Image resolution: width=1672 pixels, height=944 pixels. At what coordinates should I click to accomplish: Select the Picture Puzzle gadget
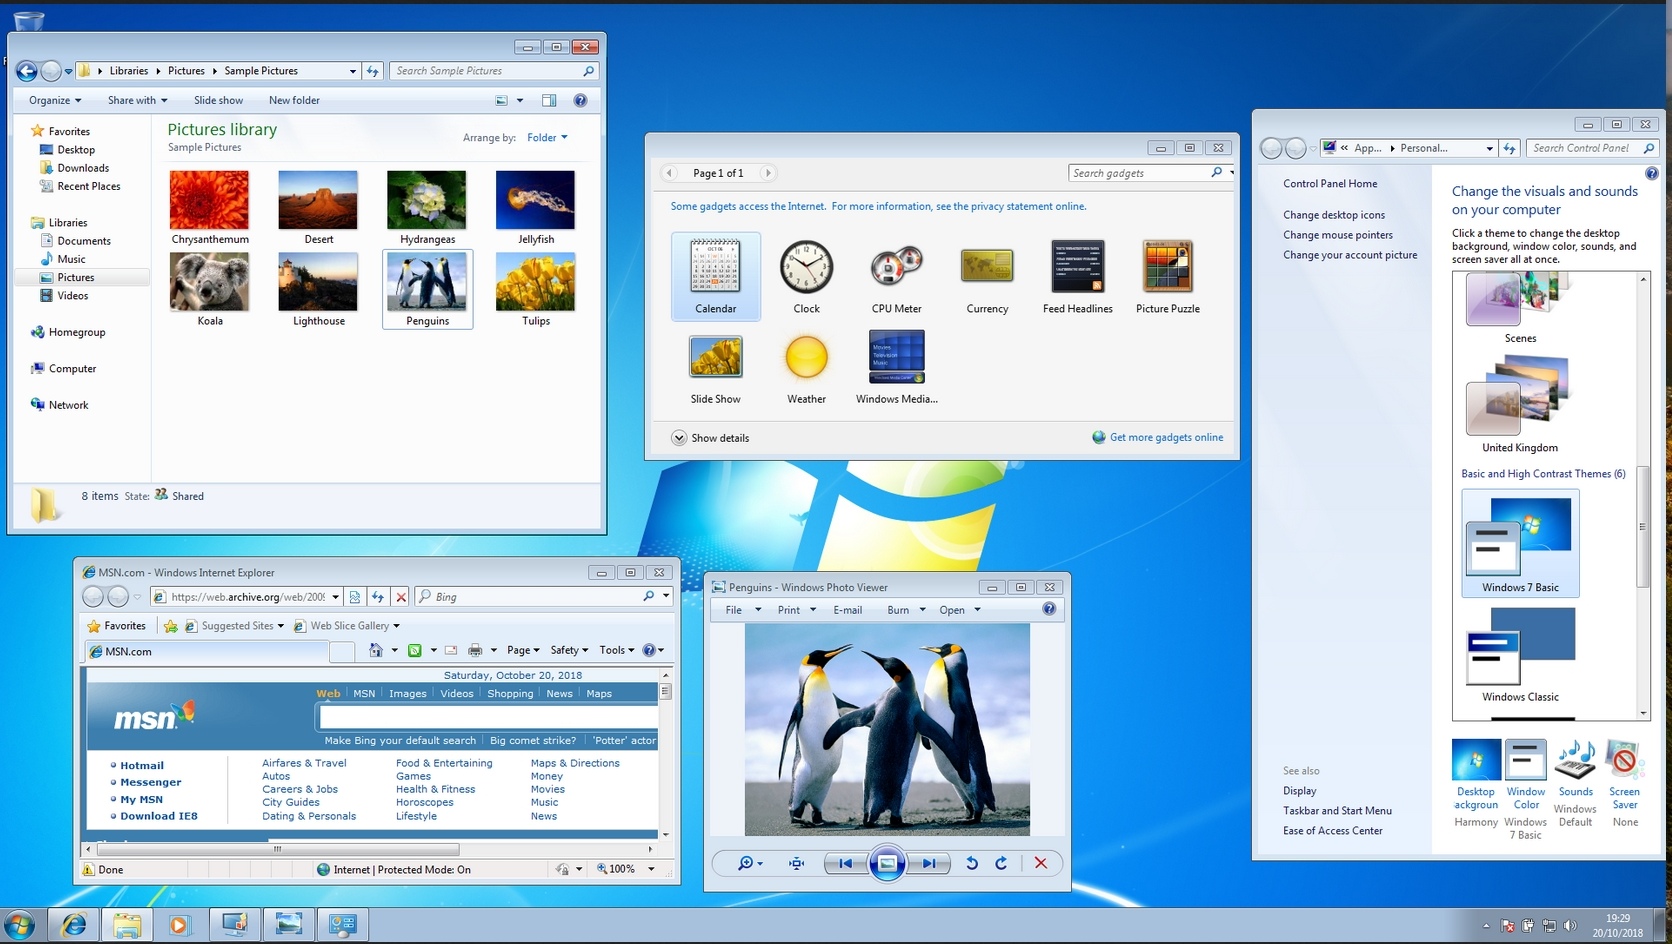pyautogui.click(x=1167, y=277)
